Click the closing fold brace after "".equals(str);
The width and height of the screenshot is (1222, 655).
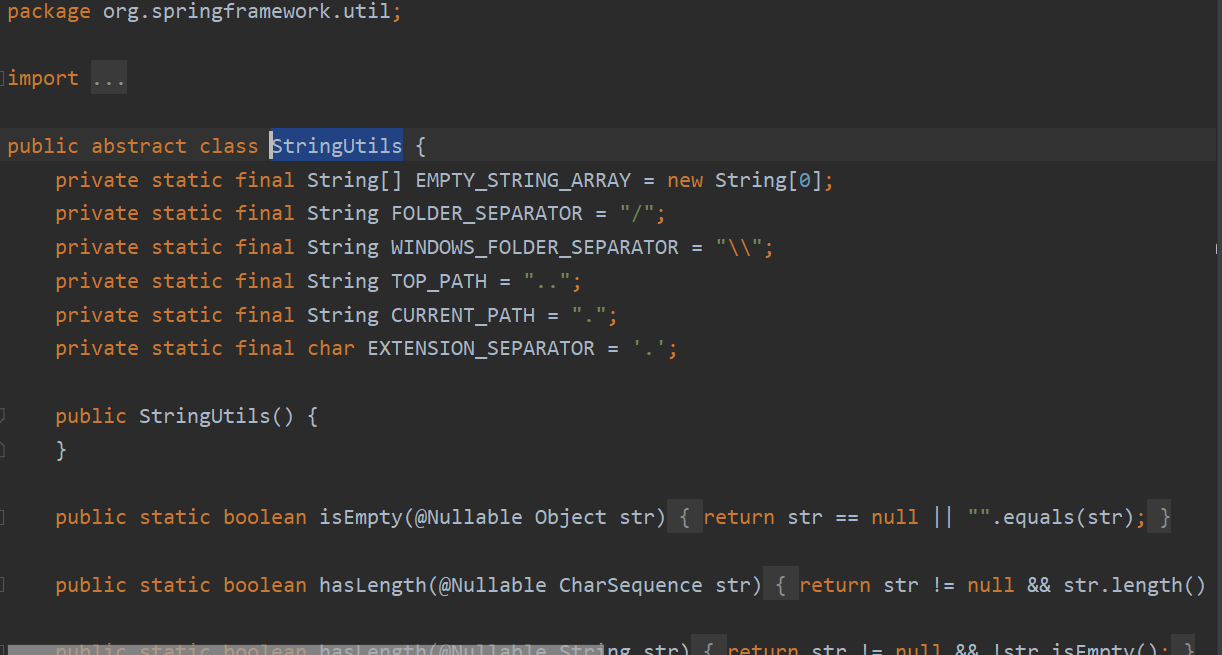[1159, 517]
